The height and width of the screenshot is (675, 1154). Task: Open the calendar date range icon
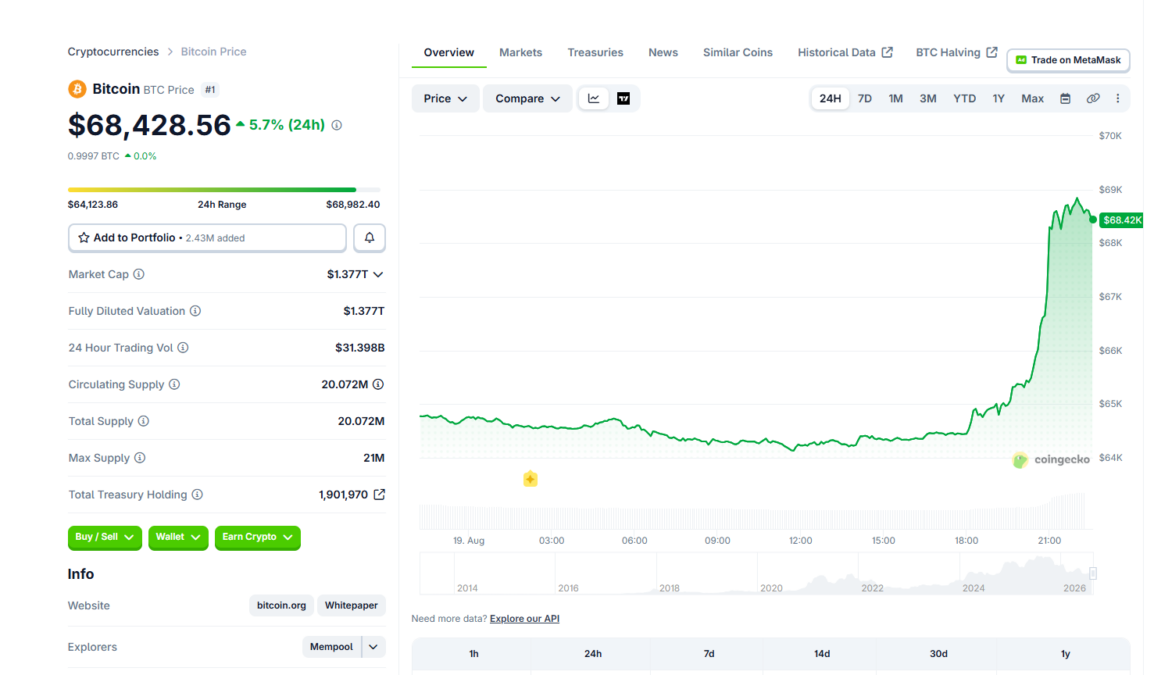pyautogui.click(x=1065, y=99)
